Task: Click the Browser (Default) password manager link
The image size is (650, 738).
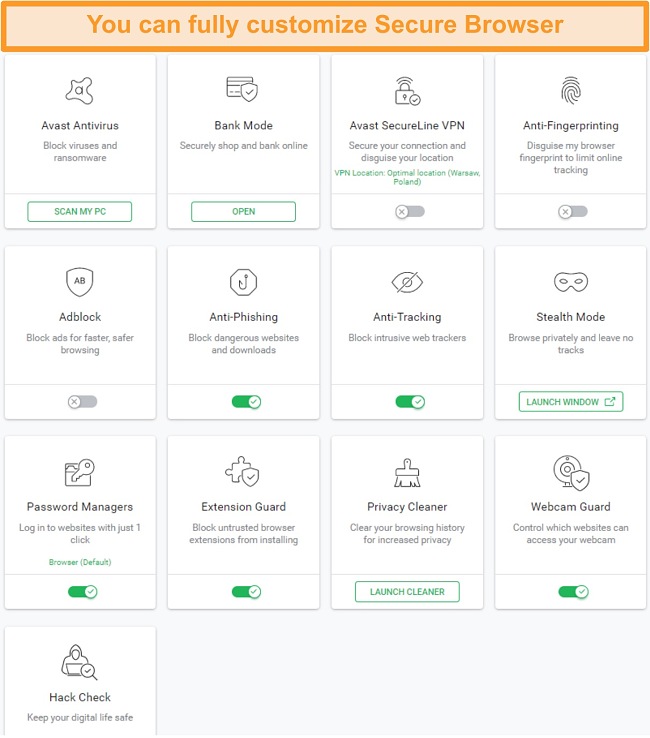Action: click(80, 562)
